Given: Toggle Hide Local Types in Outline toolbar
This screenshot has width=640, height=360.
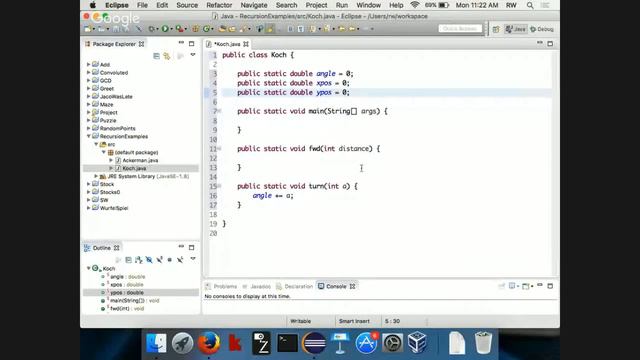Looking at the screenshot, I should point(180,260).
